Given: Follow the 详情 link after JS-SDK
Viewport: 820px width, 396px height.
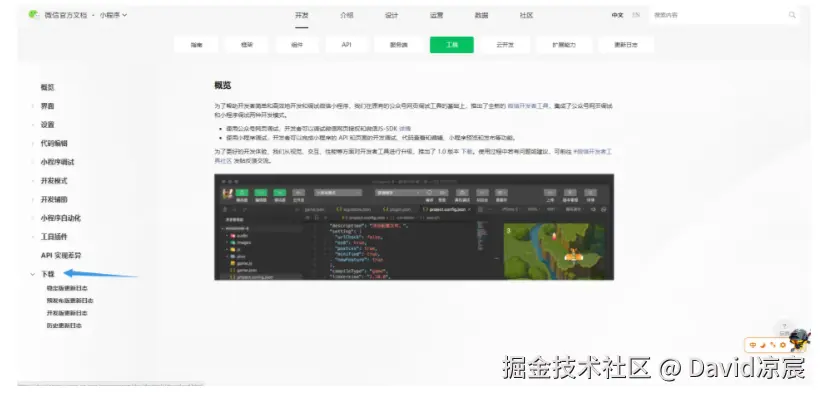Looking at the screenshot, I should [x=405, y=128].
